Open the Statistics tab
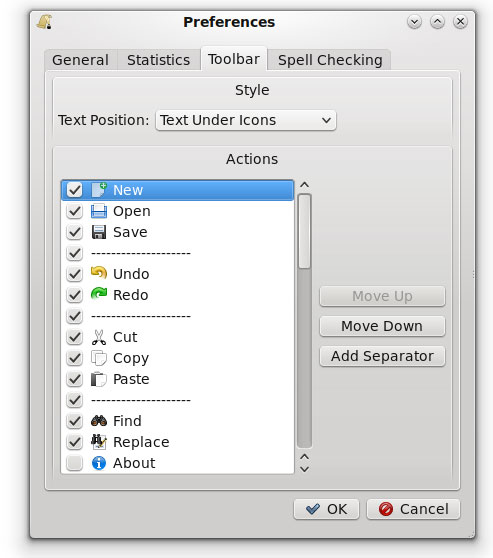This screenshot has height=558, width=493. click(x=158, y=60)
